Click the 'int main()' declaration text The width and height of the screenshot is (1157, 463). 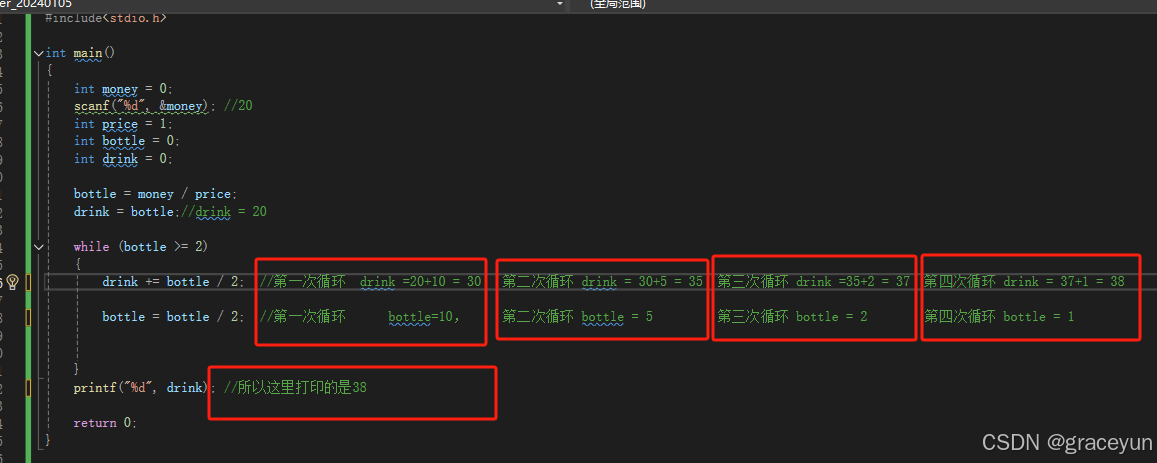80,53
